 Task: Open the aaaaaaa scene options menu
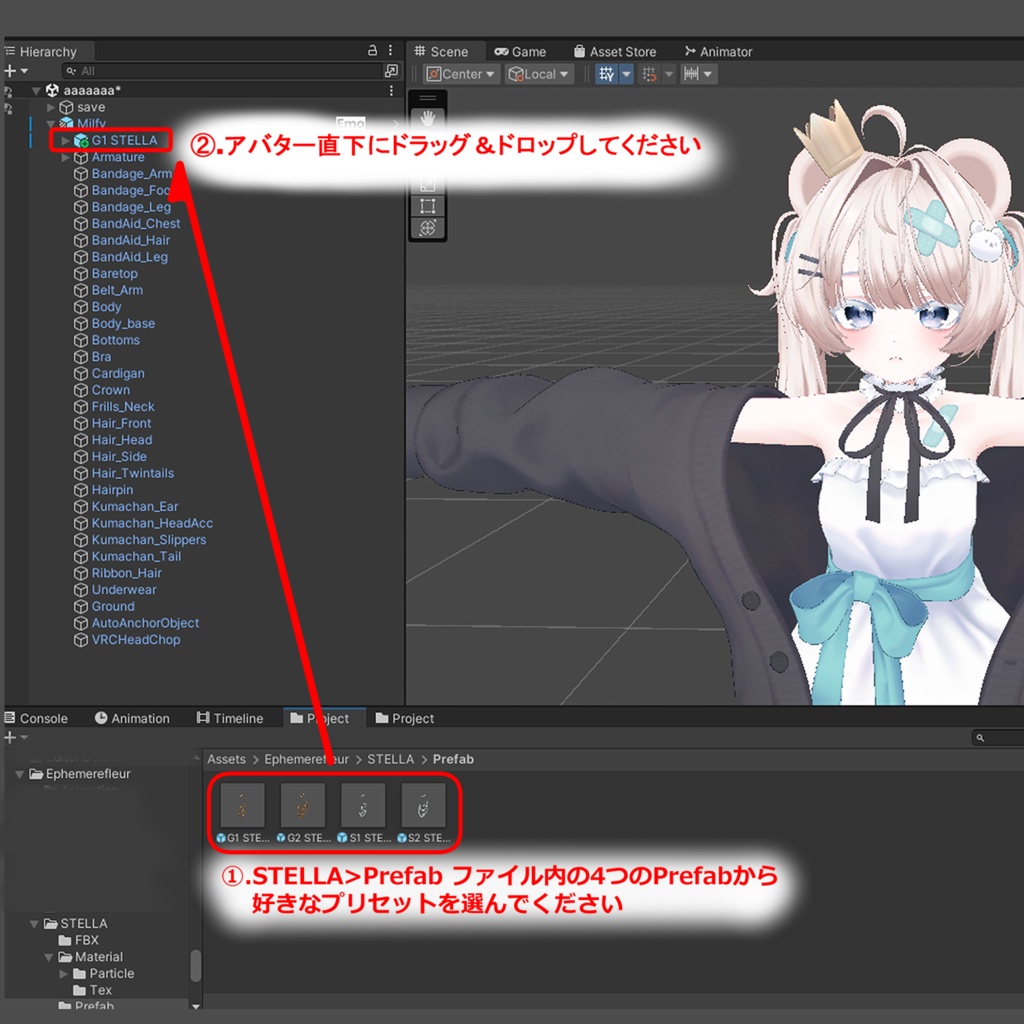pos(391,90)
